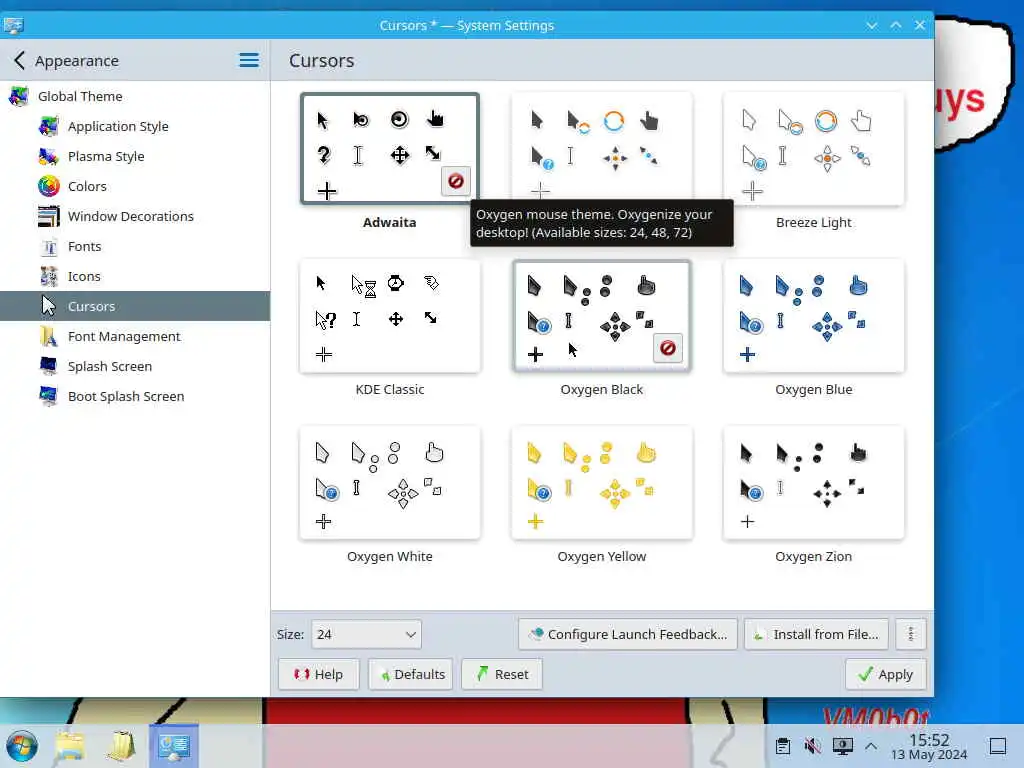Image resolution: width=1024 pixels, height=768 pixels.
Task: Open Plasma Style settings
Action: click(x=135, y=156)
